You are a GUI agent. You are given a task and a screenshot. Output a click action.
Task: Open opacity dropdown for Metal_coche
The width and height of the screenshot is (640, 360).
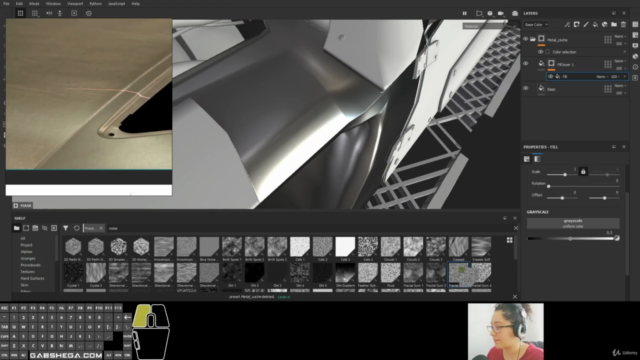[x=620, y=43]
